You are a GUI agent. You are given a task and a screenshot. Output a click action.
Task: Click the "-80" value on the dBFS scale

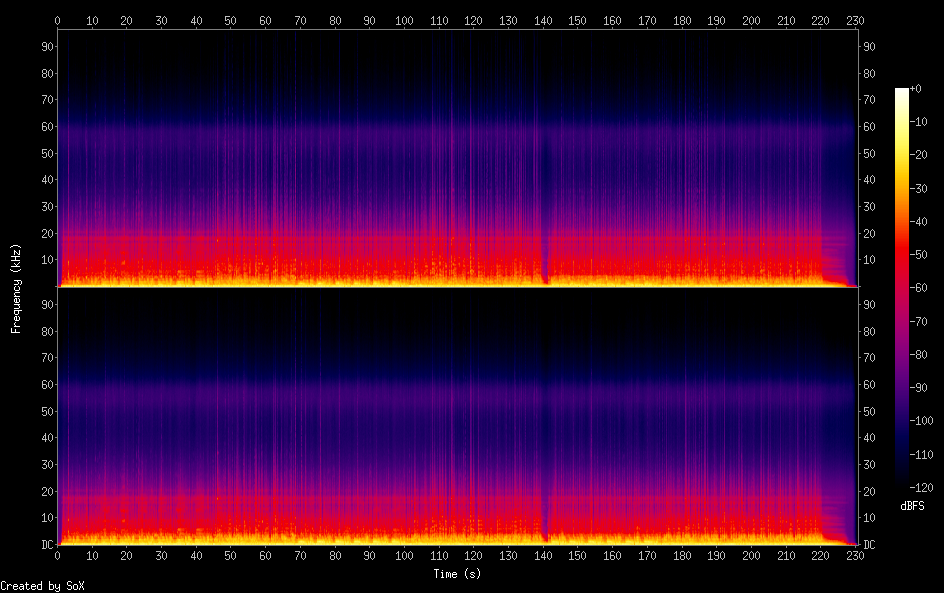[918, 355]
